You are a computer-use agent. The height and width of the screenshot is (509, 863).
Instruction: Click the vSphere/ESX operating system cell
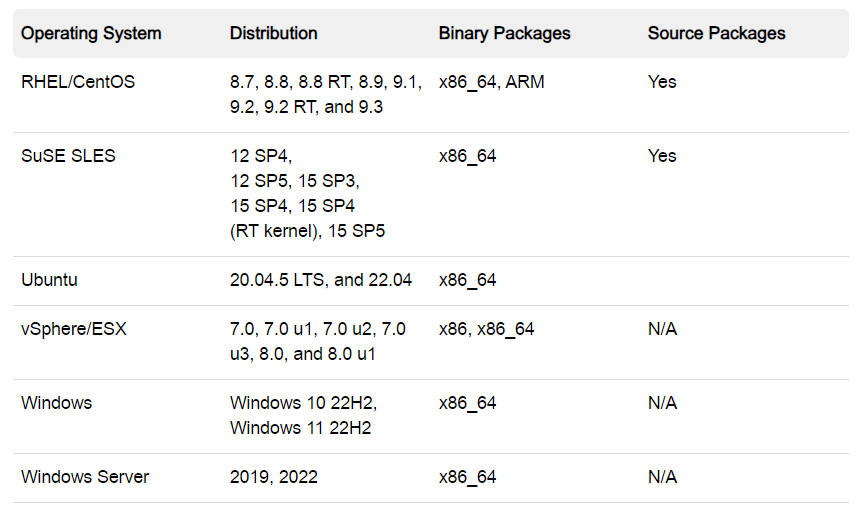click(x=74, y=329)
